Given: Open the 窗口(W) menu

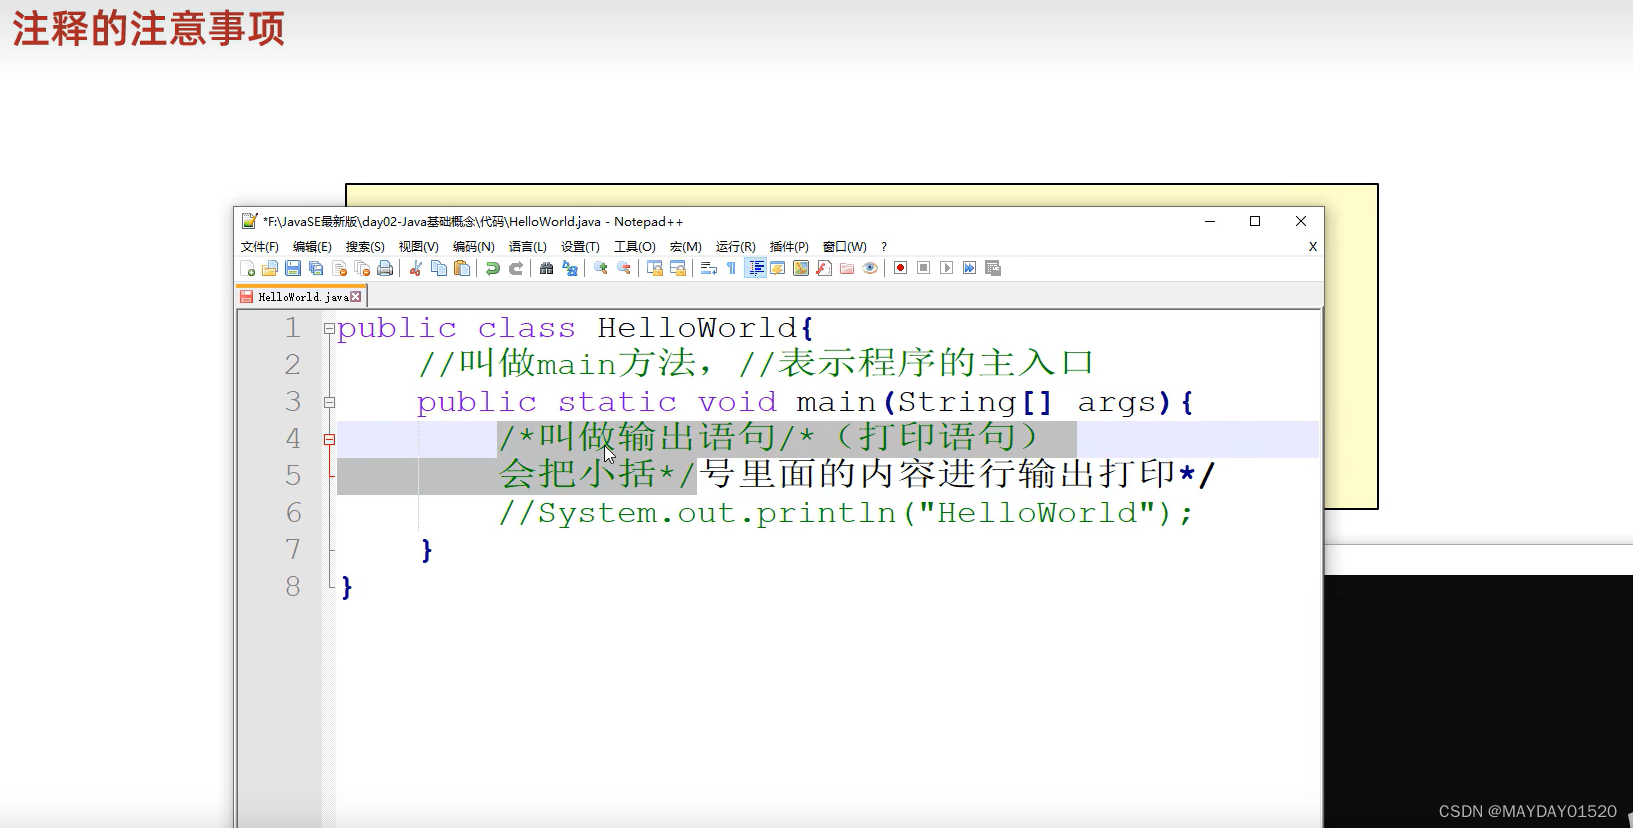Looking at the screenshot, I should pyautogui.click(x=844, y=247).
